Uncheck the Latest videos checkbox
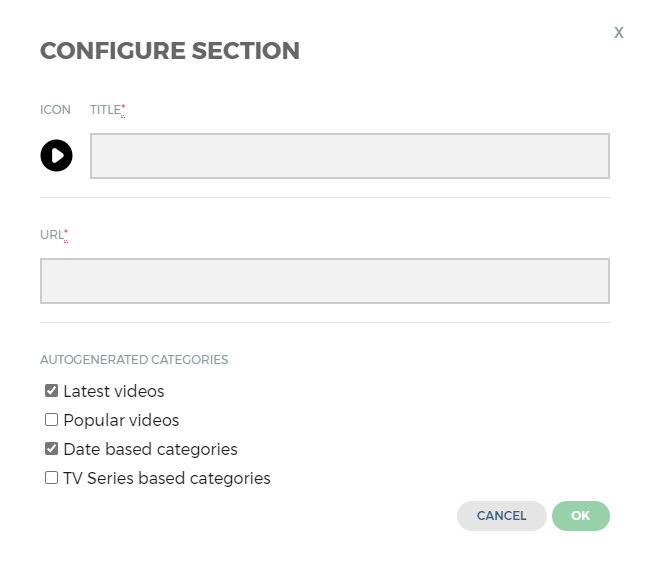650x581 pixels. click(52, 391)
